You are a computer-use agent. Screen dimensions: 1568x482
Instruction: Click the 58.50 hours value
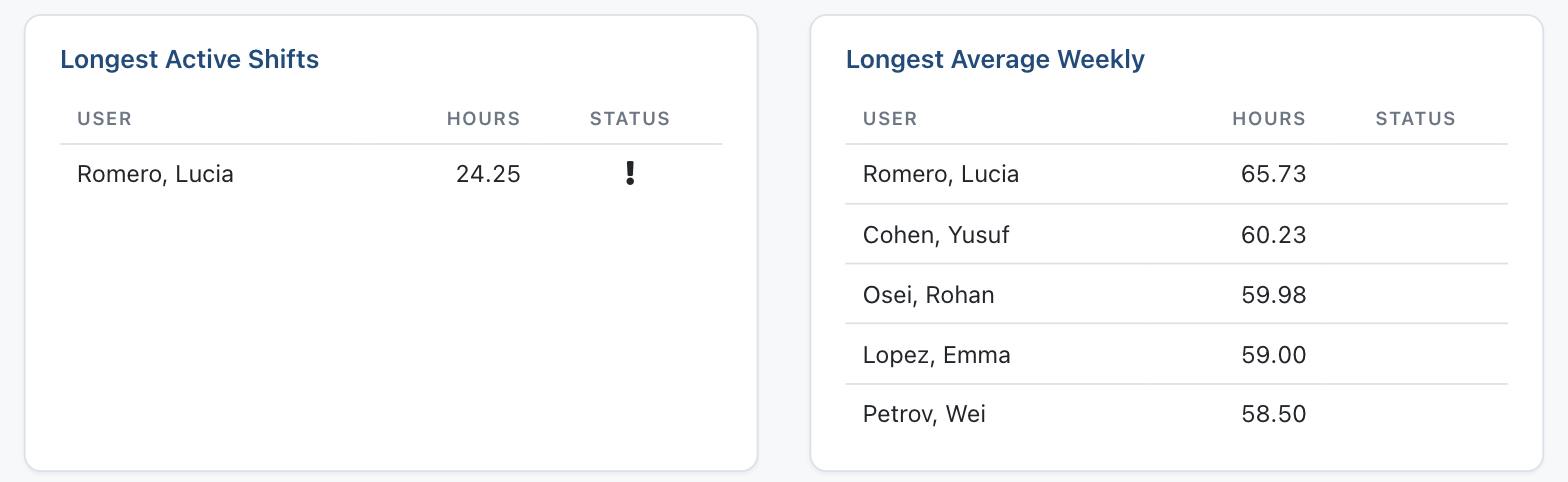click(1273, 414)
